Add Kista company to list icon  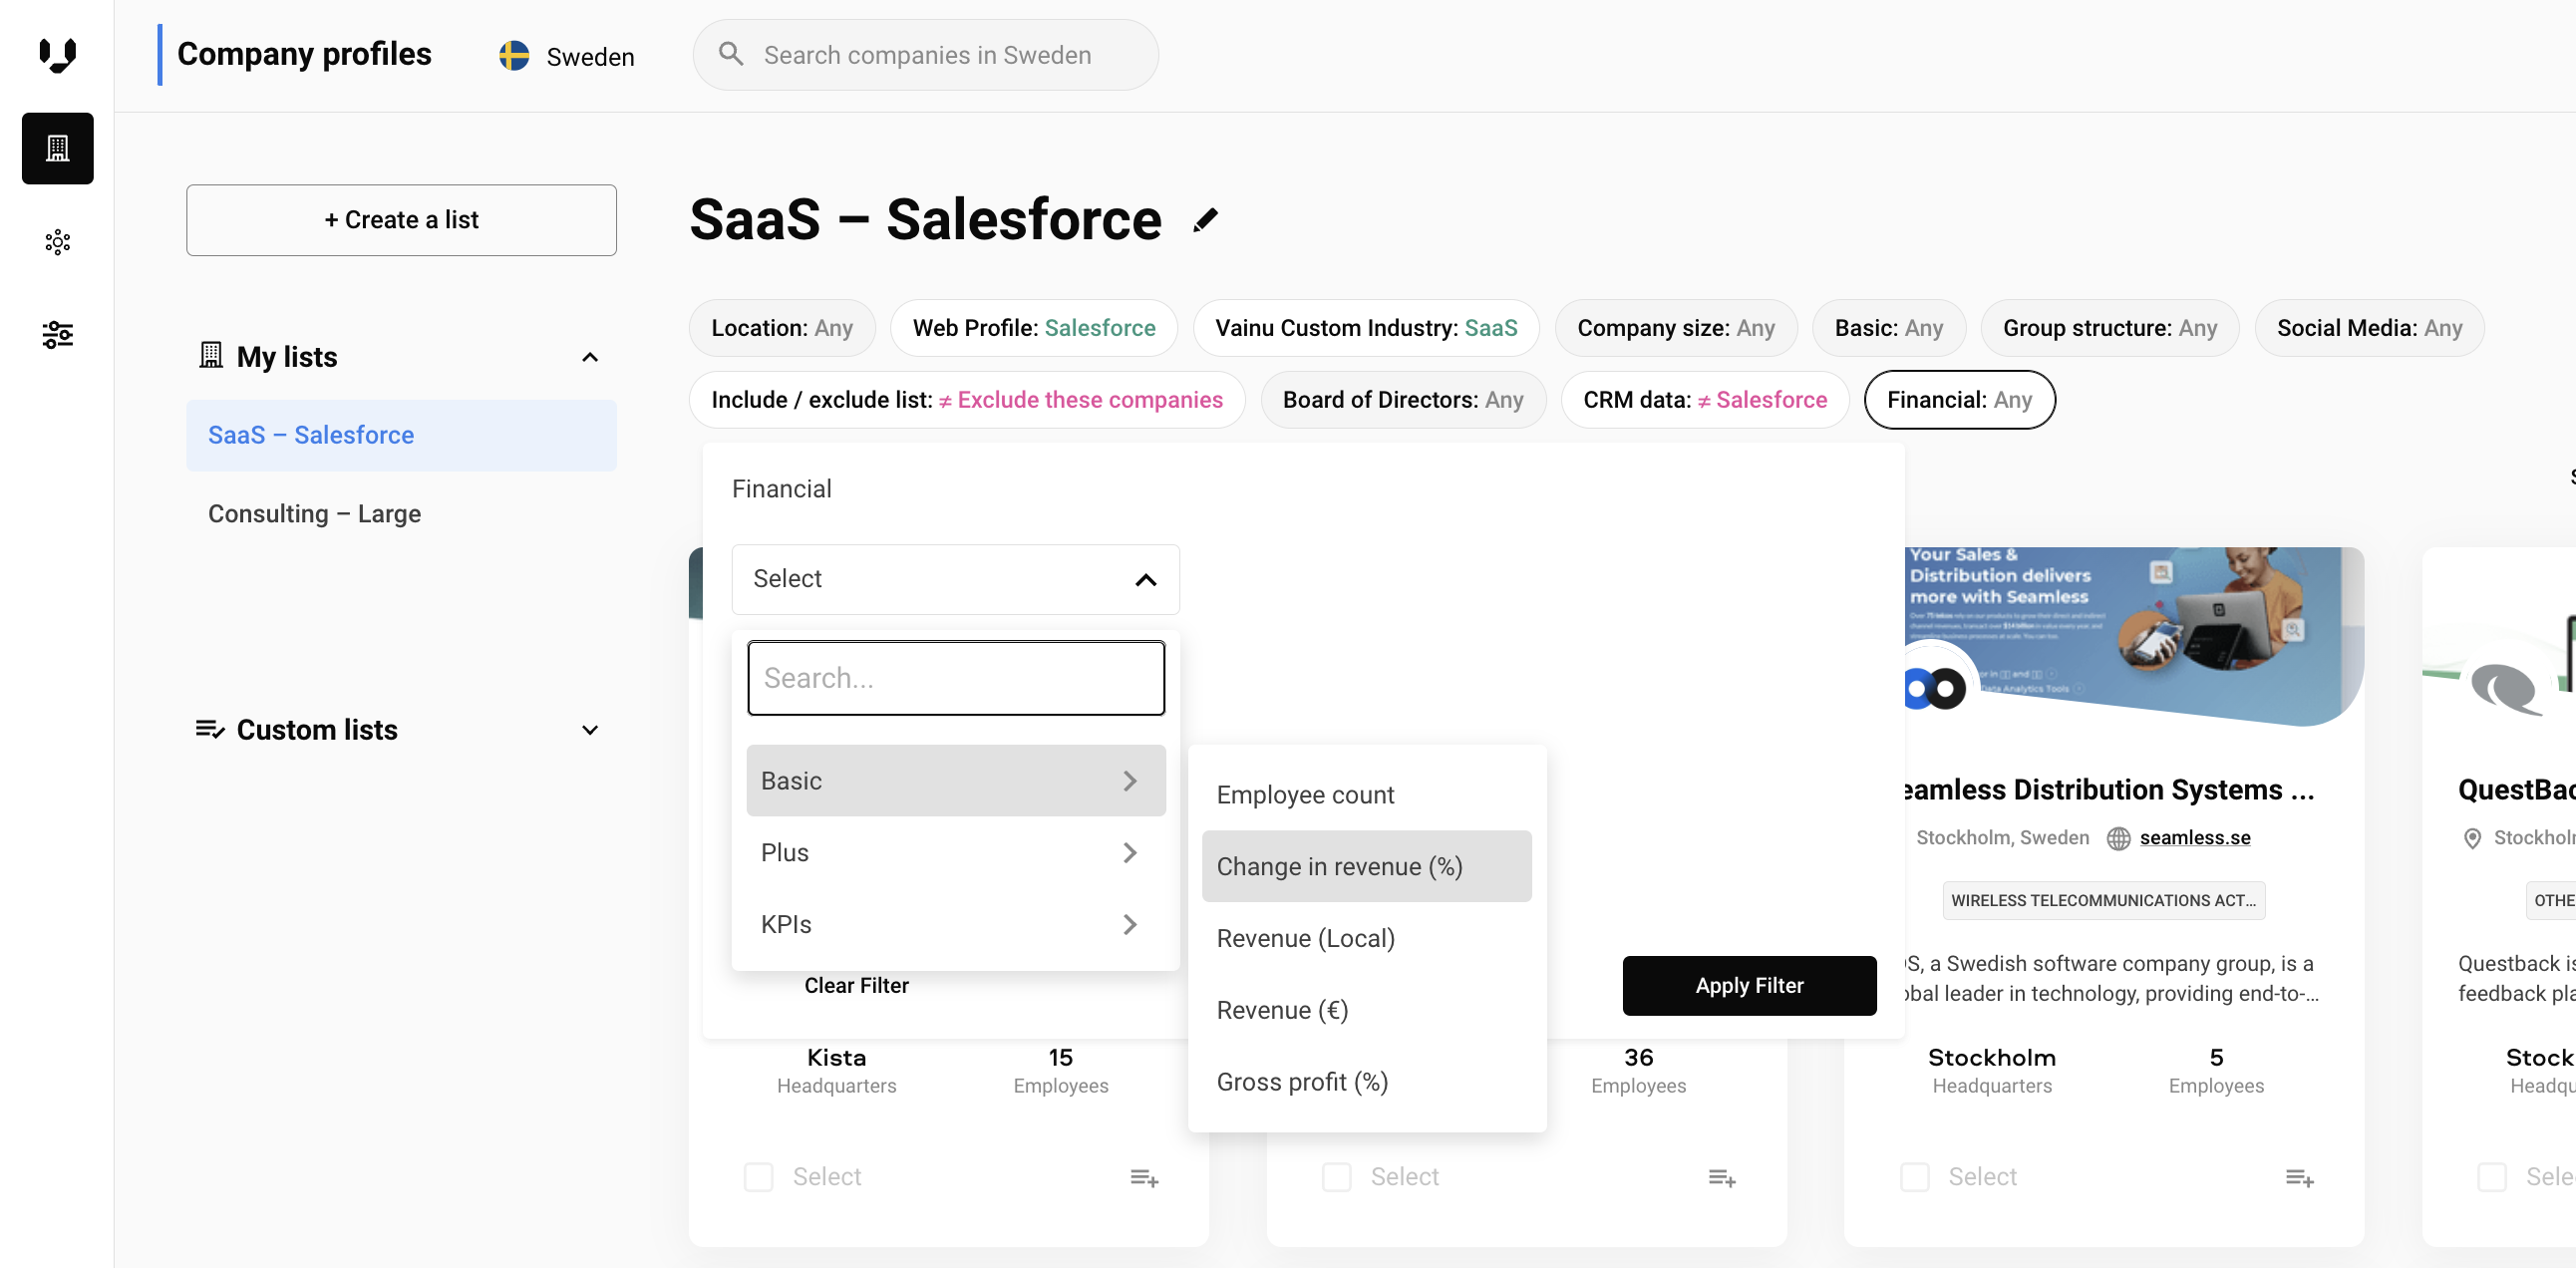pyautogui.click(x=1144, y=1178)
